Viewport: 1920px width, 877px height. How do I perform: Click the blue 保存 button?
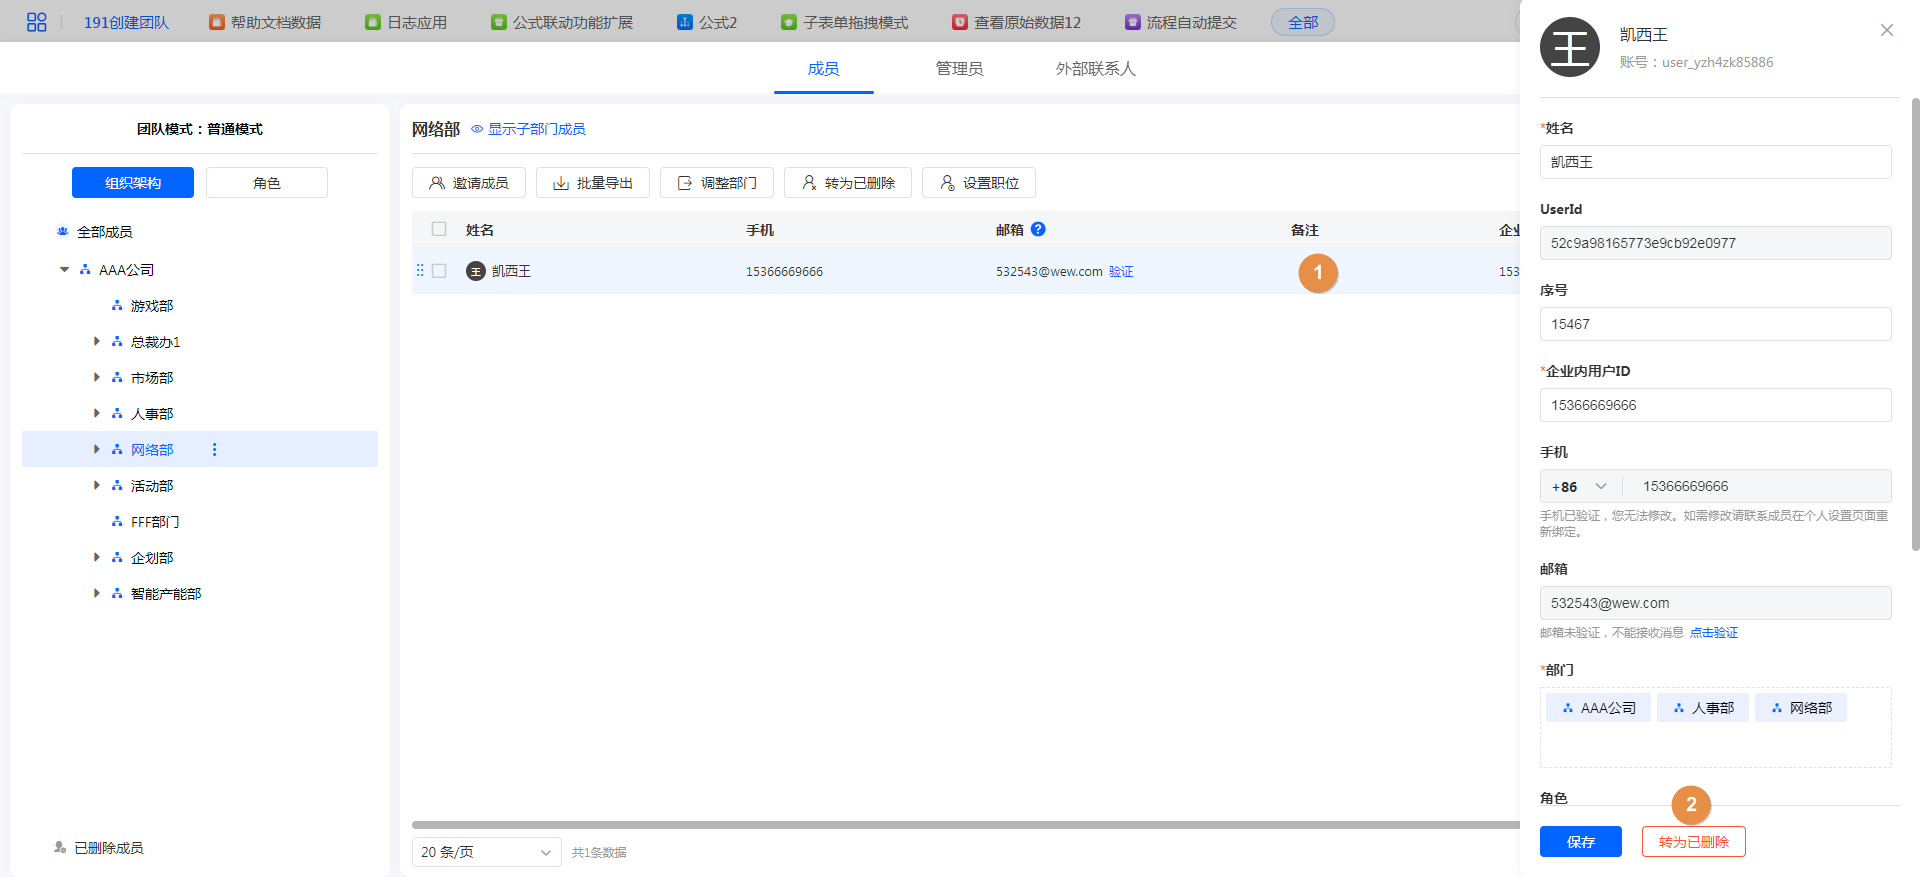pos(1580,842)
